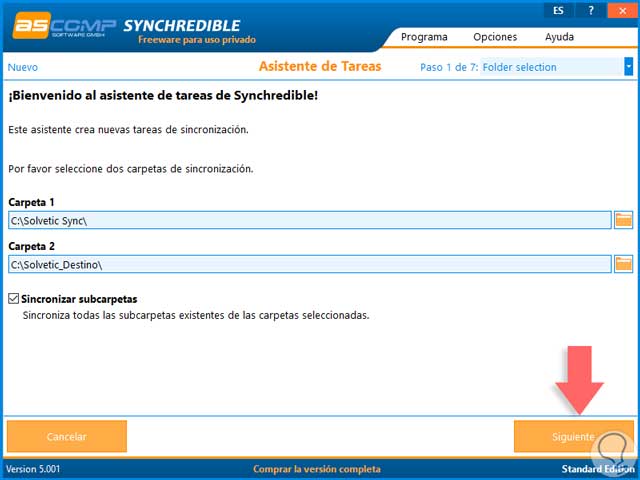Click the Standard Edition status text
The width and height of the screenshot is (640, 480).
[598, 469]
